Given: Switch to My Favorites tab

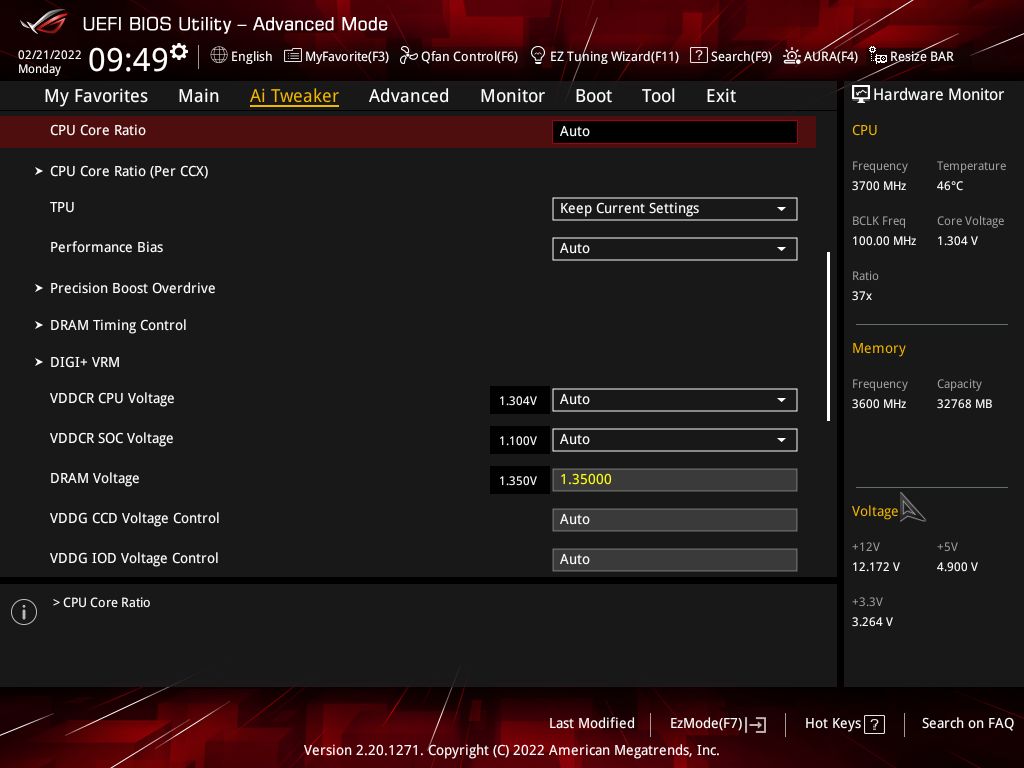Looking at the screenshot, I should coord(96,96).
